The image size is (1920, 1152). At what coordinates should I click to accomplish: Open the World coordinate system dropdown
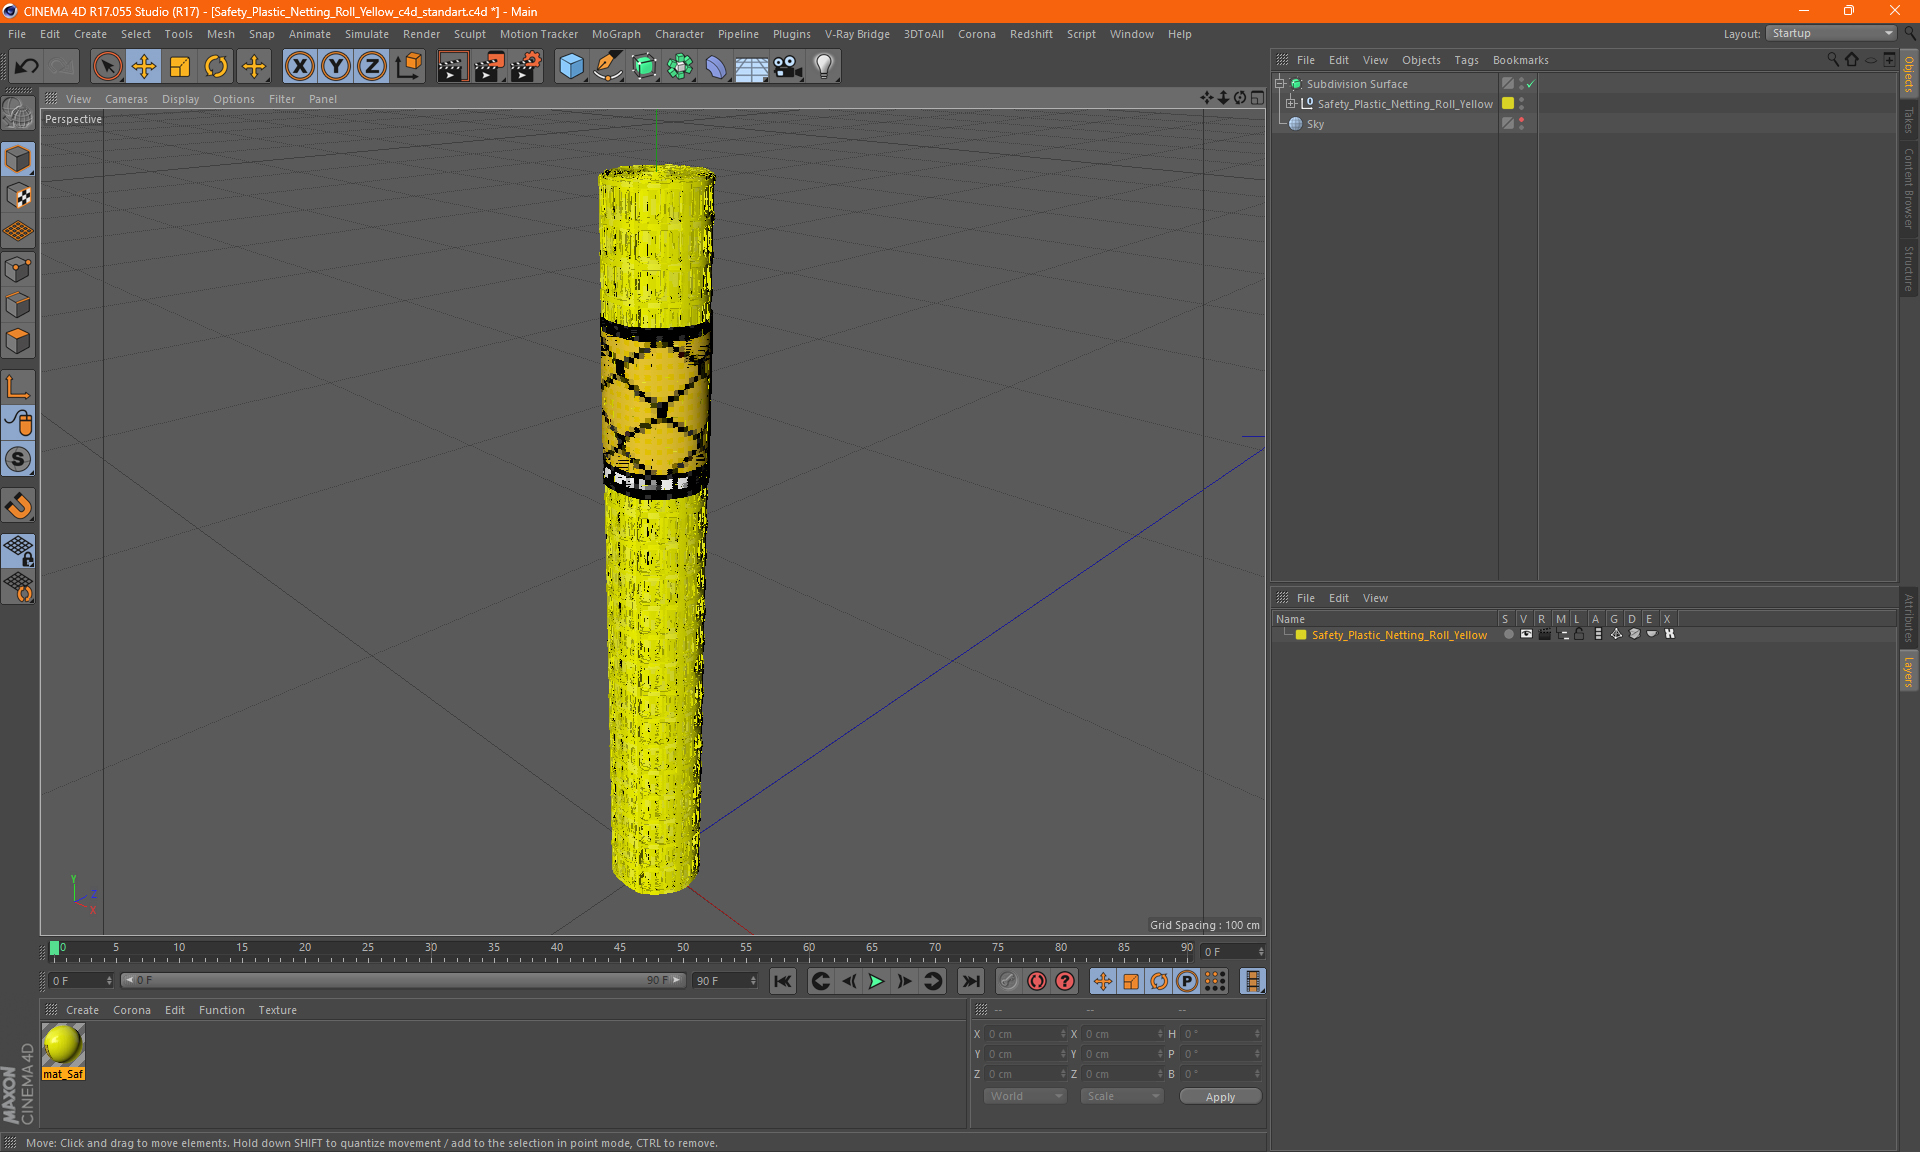click(x=1025, y=1096)
